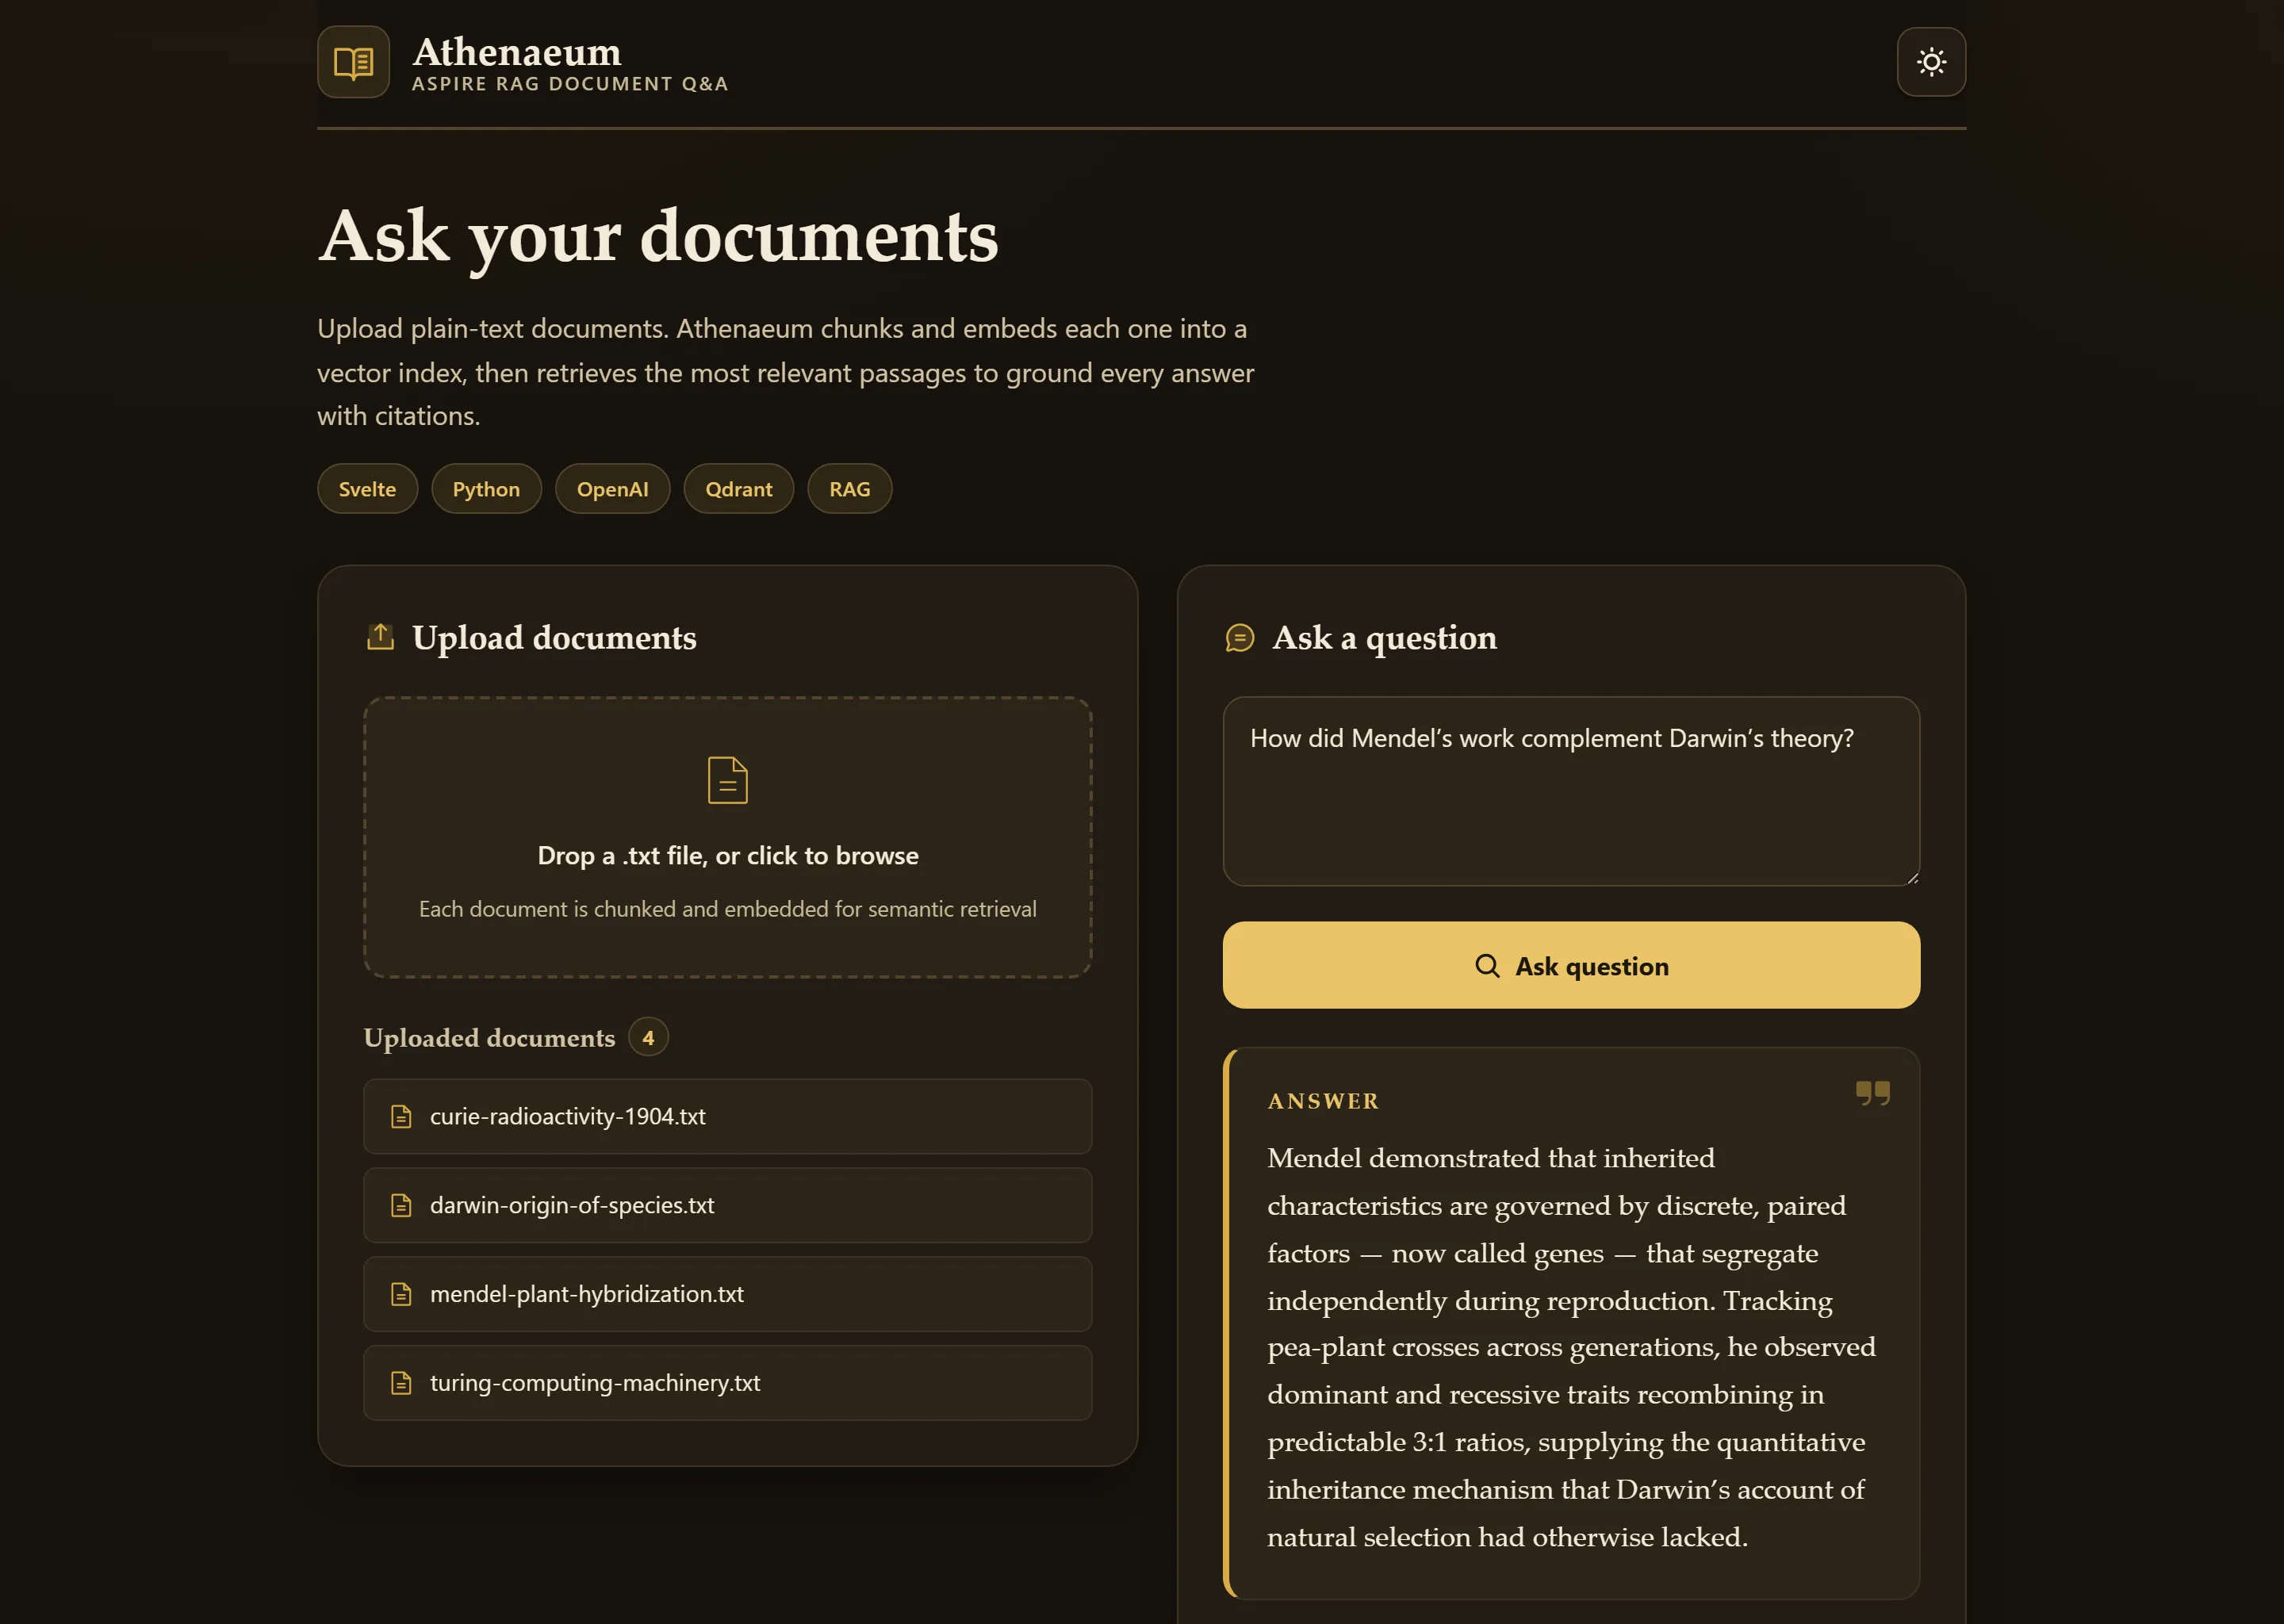Click the Upload documents heading

(554, 638)
